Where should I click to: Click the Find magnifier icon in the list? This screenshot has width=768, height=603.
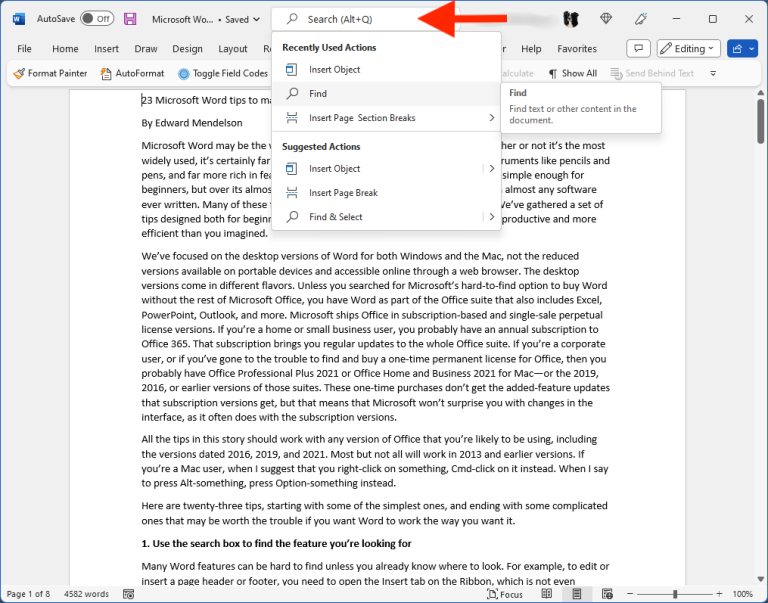[x=292, y=93]
